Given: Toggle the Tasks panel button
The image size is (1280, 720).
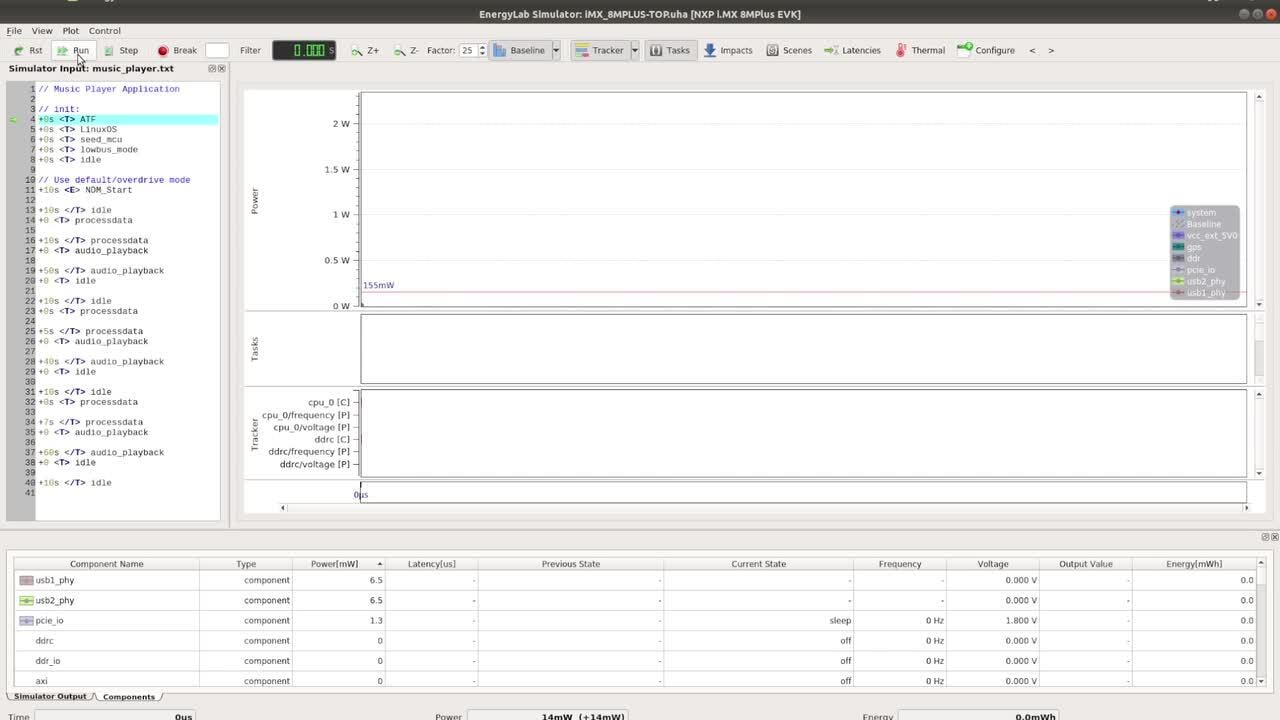Looking at the screenshot, I should tap(669, 50).
